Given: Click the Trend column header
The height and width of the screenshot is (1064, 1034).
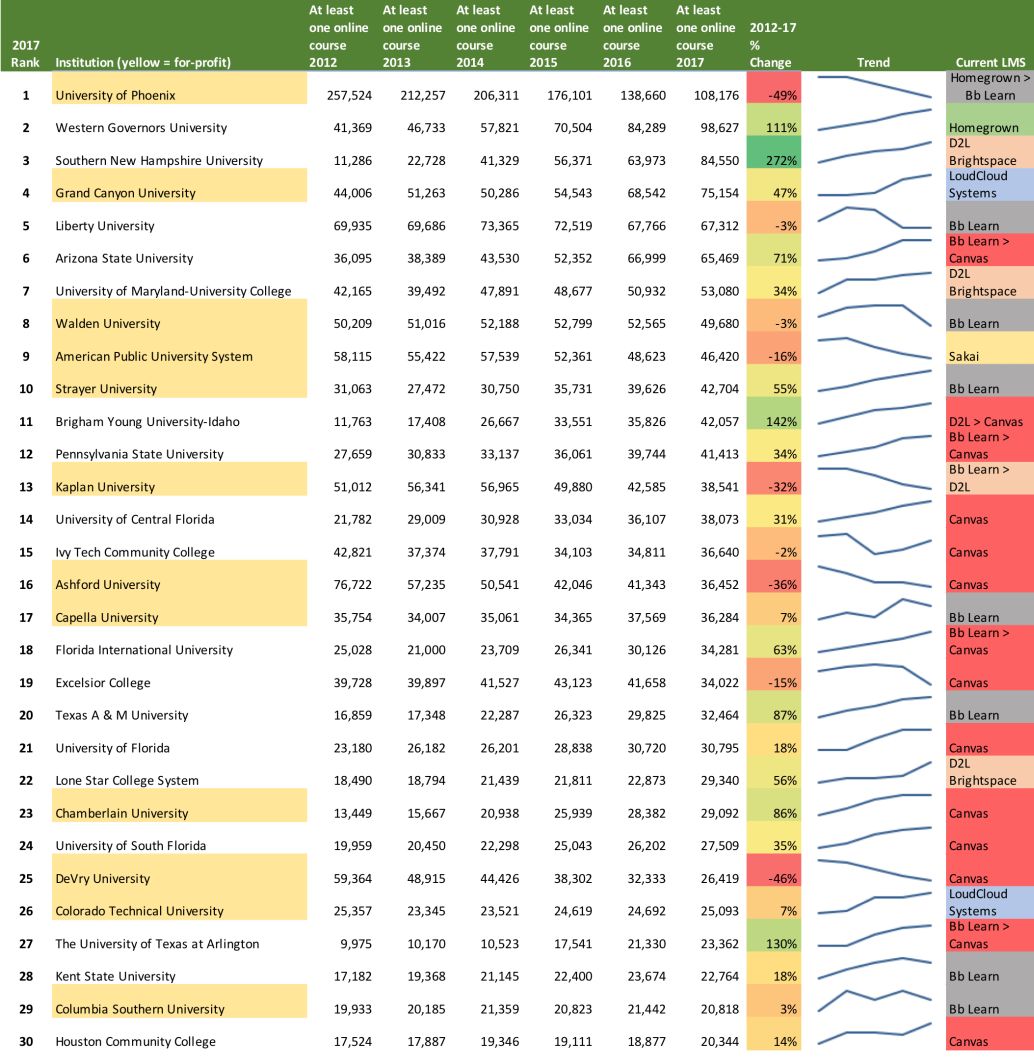Looking at the screenshot, I should tap(873, 62).
